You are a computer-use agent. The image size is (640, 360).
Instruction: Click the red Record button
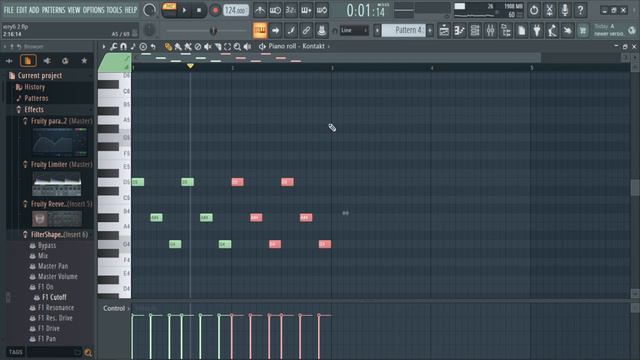click(215, 10)
